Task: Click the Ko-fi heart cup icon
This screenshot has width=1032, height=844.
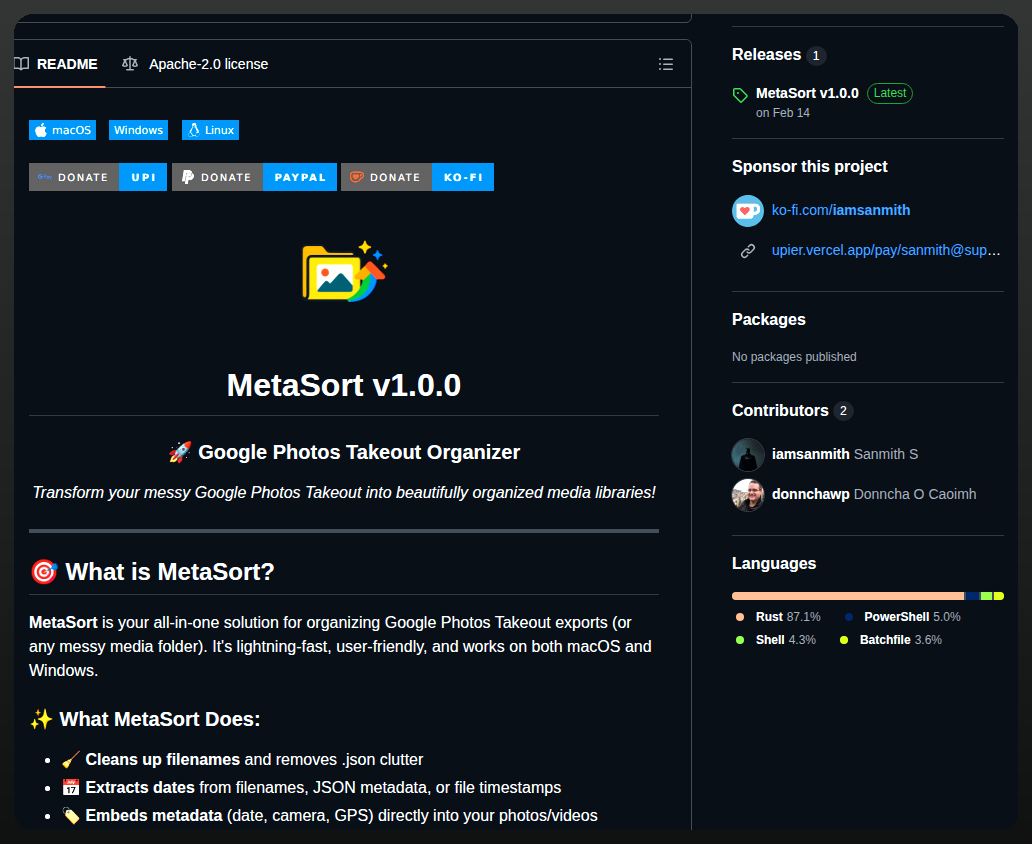Action: [x=748, y=211]
